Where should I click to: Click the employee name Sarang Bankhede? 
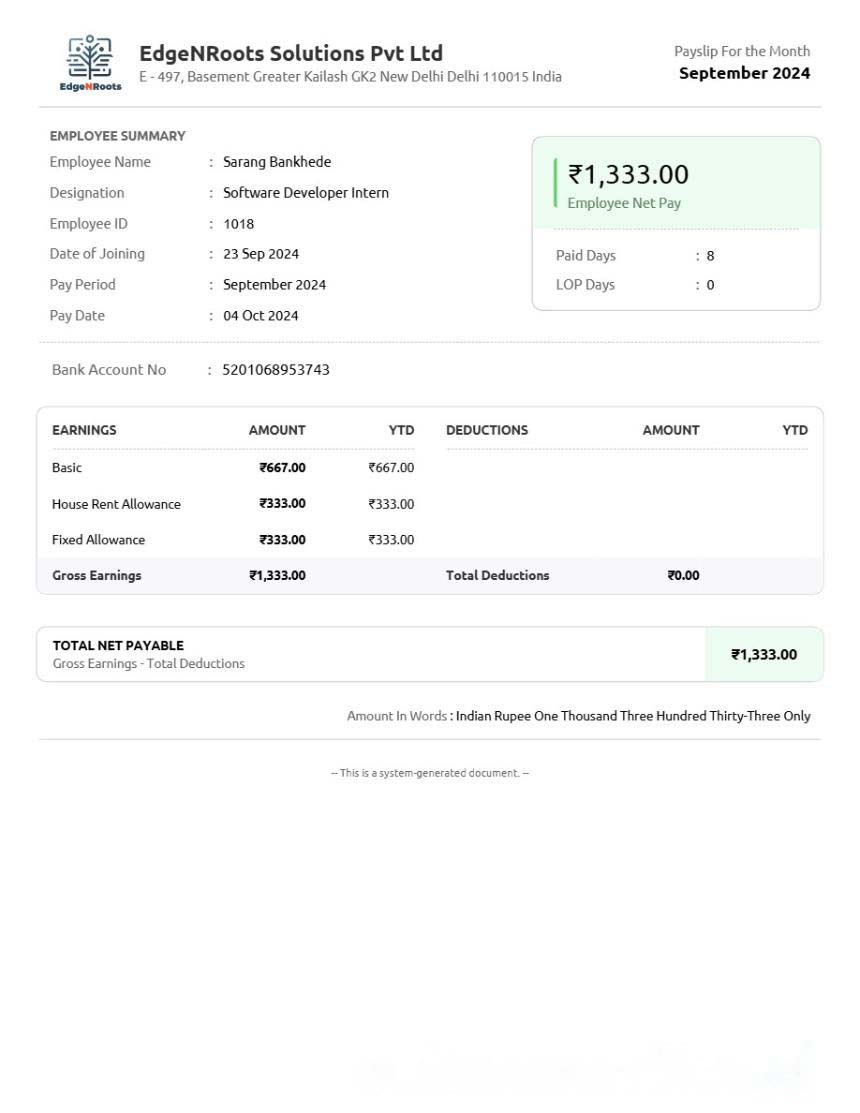[x=276, y=162]
